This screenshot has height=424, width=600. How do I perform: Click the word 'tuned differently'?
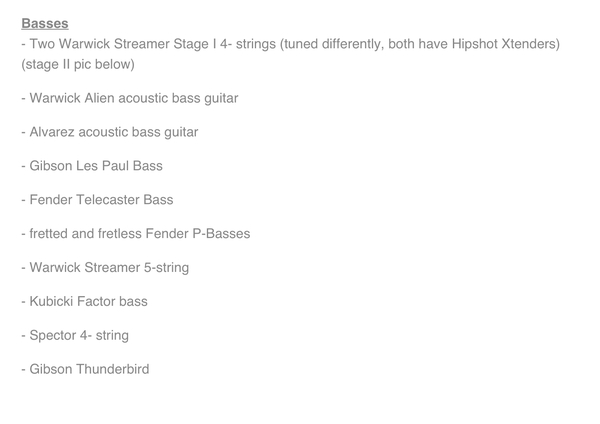point(332,44)
